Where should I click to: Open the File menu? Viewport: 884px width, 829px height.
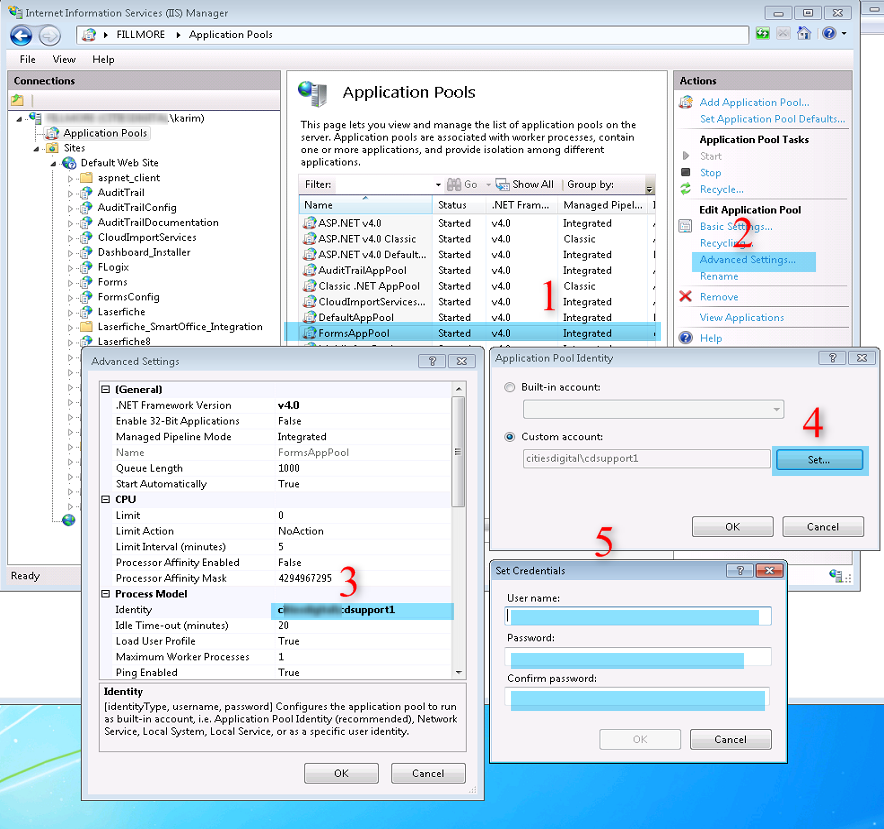click(28, 59)
